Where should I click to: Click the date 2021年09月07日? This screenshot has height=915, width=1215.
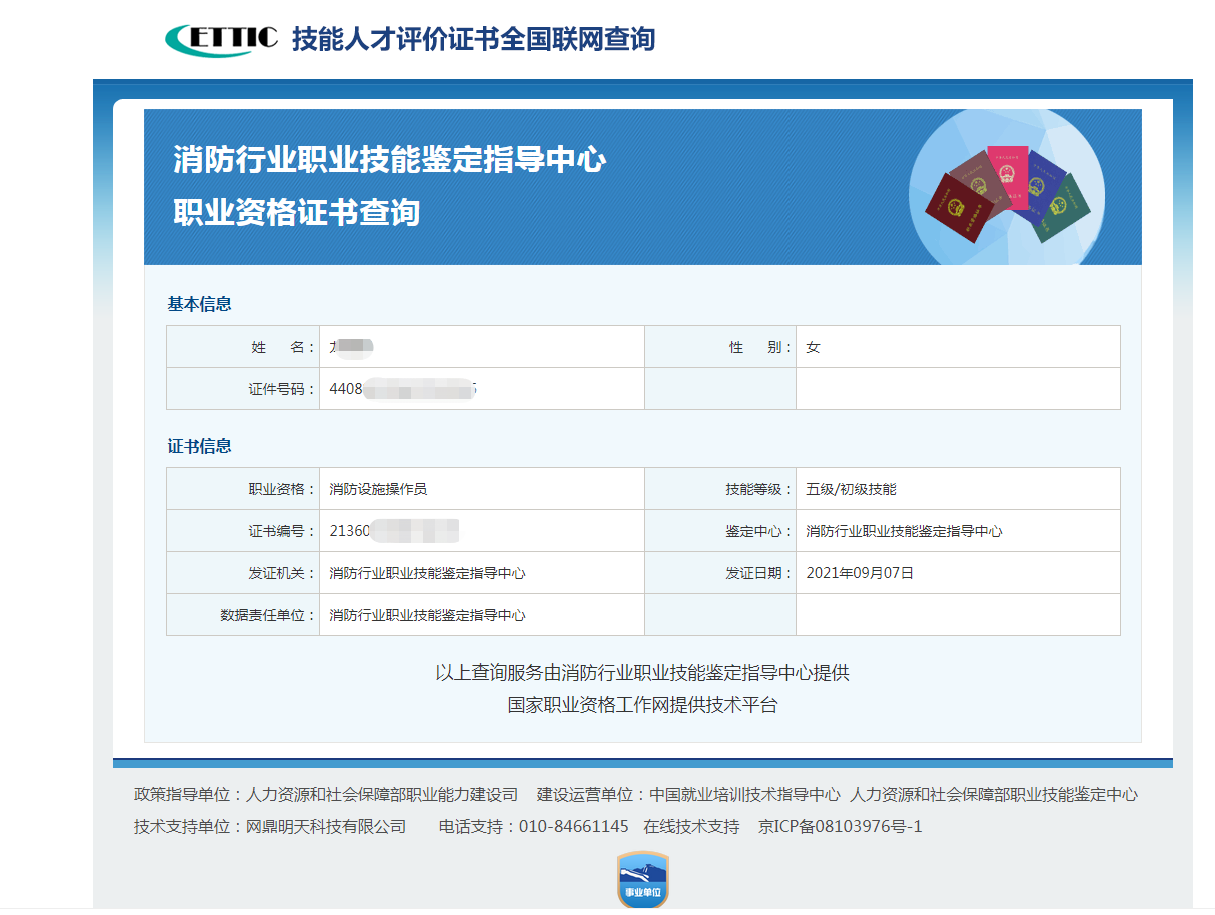(860, 573)
